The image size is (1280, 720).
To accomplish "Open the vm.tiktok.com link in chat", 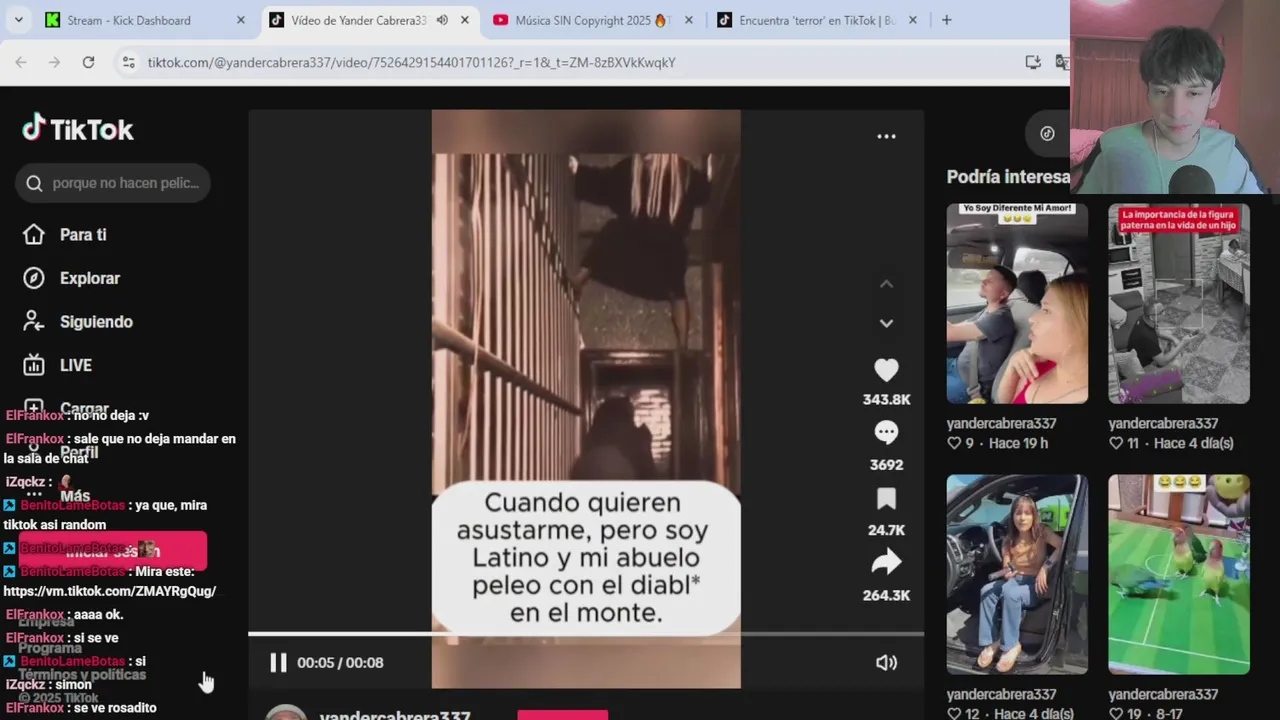I will coord(110,591).
